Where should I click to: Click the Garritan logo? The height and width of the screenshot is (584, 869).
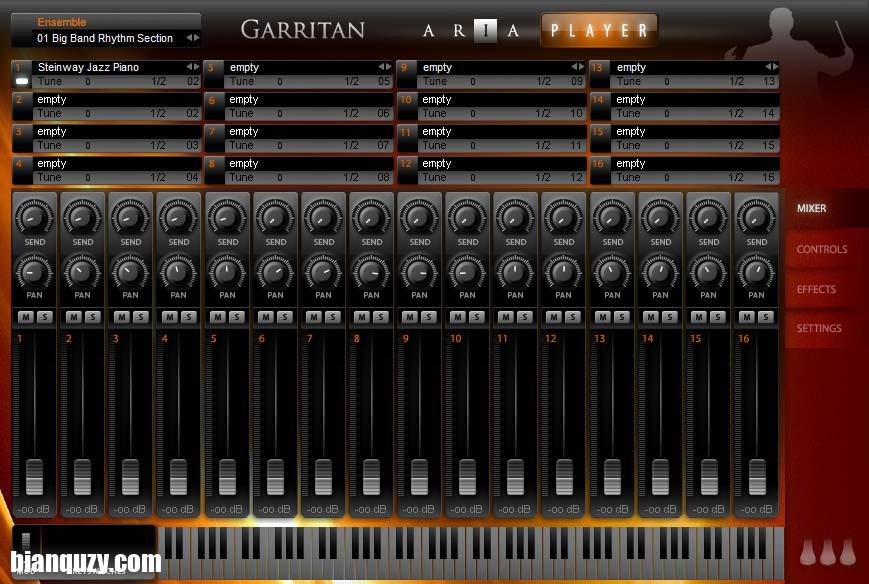(303, 30)
